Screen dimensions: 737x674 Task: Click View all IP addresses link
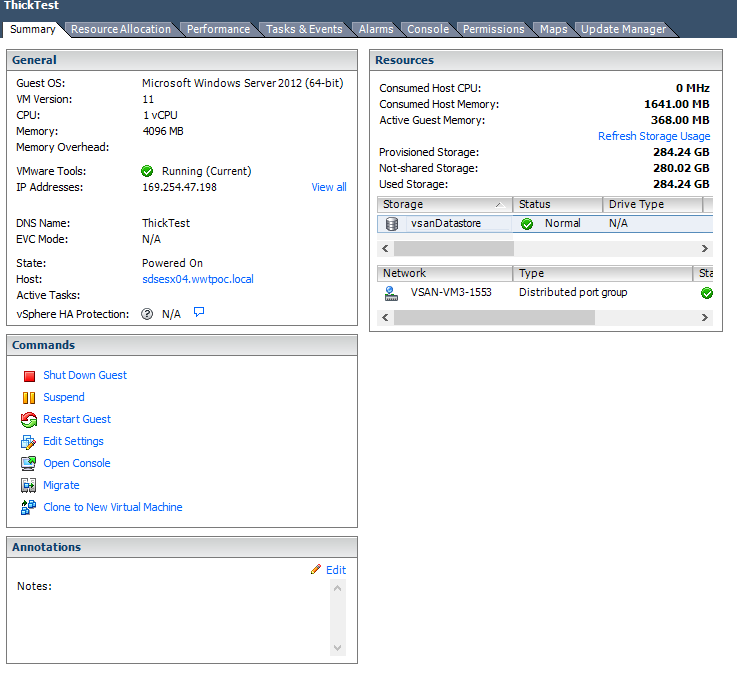tap(329, 187)
